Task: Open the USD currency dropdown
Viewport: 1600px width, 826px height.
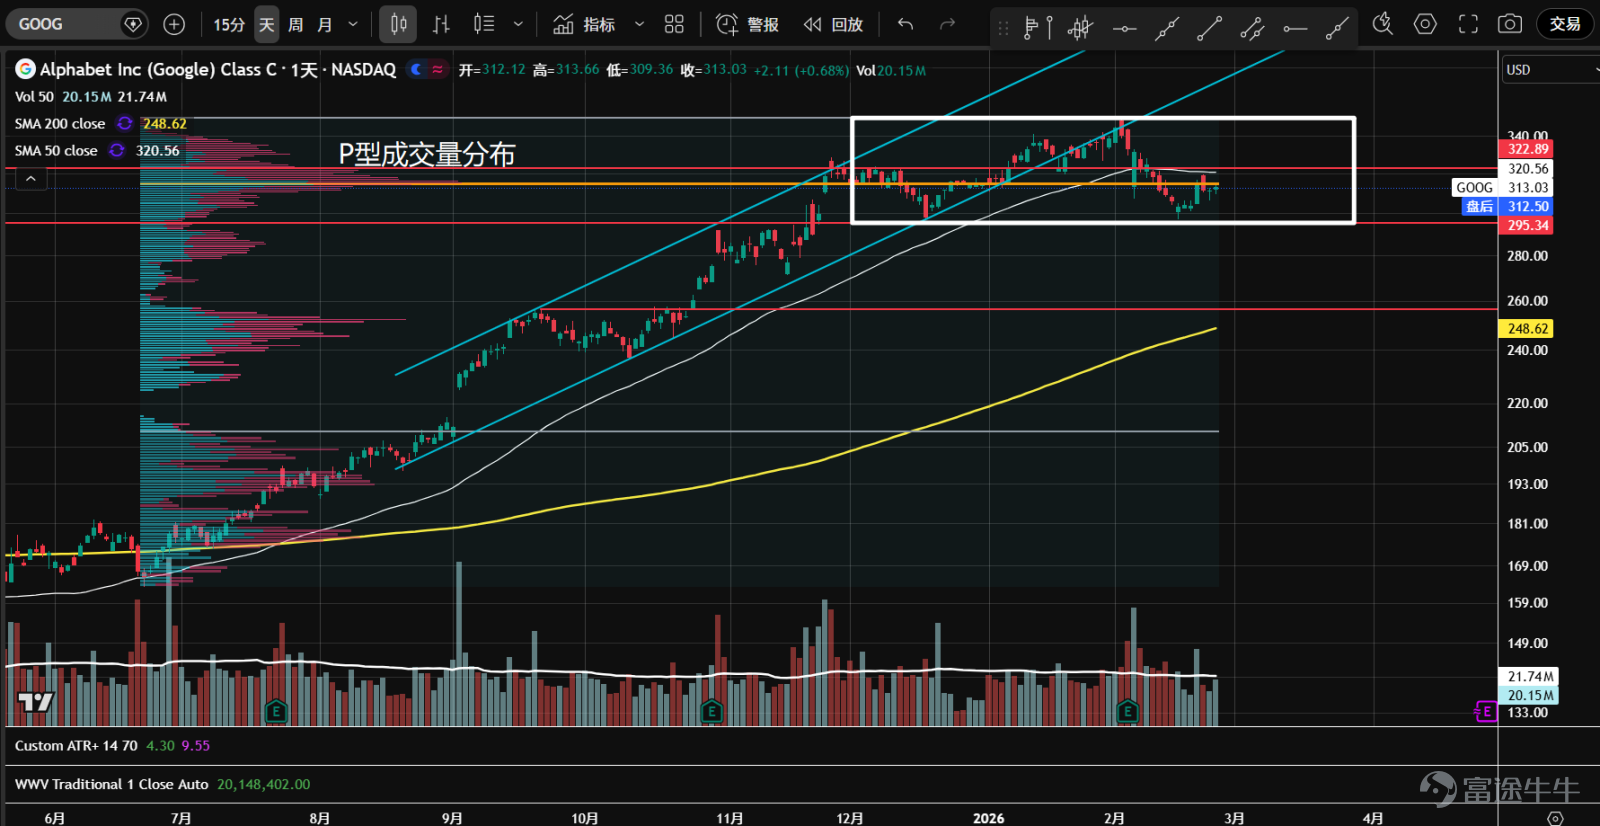Action: [x=1550, y=70]
